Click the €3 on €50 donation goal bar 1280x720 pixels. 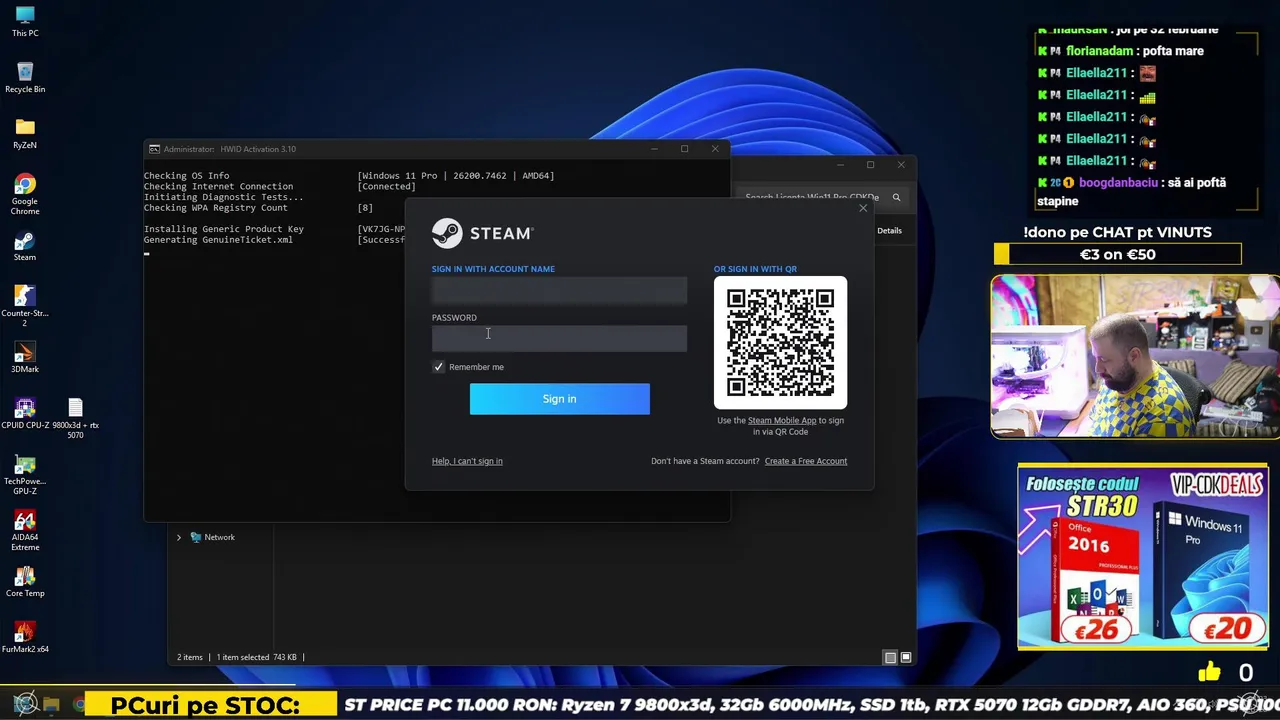click(x=1118, y=254)
